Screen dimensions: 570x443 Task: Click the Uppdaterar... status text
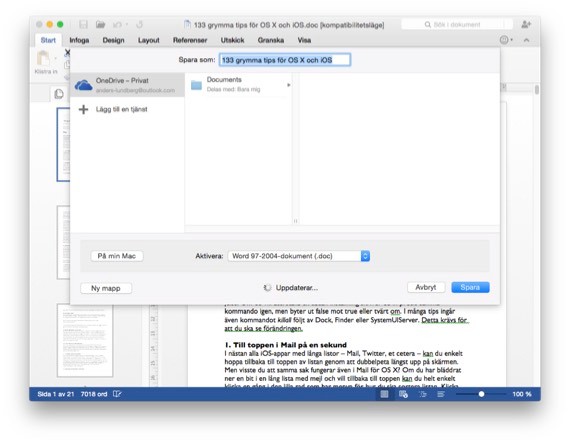click(x=297, y=288)
